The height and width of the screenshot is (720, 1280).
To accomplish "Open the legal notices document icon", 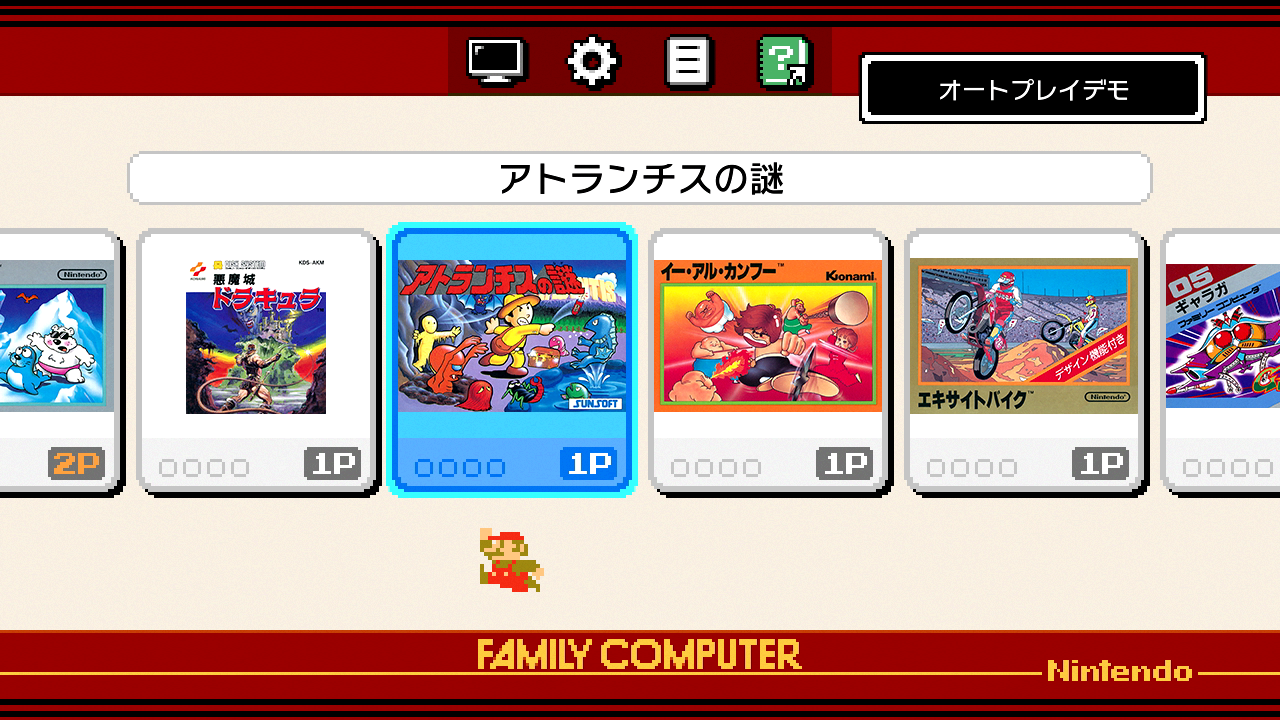I will tap(689, 62).
